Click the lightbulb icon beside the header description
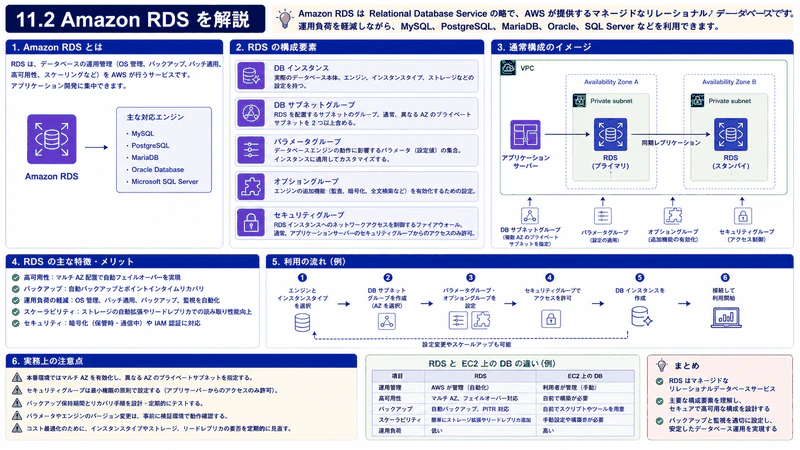This screenshot has width=800, height=450. (x=285, y=19)
